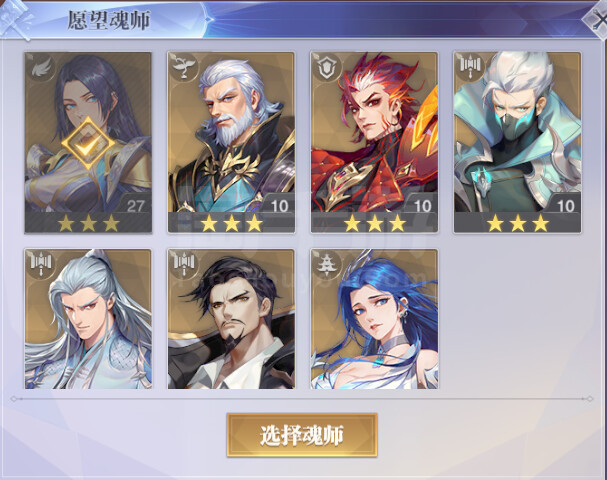Click the weapon class icon on masked card
This screenshot has width=607, height=480.
[x=470, y=66]
